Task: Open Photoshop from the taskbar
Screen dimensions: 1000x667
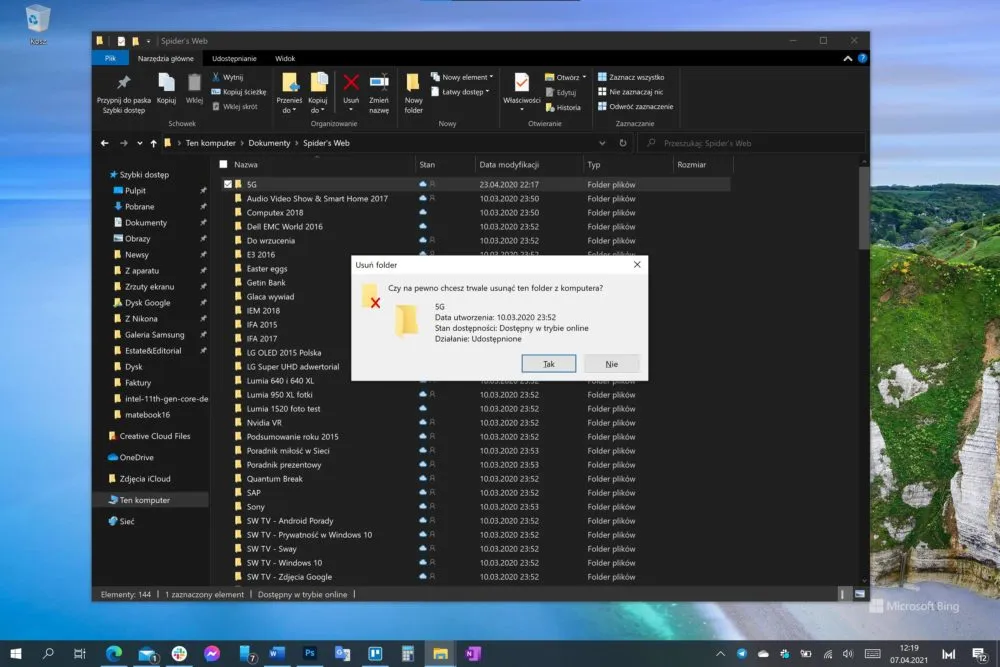Action: [309, 653]
